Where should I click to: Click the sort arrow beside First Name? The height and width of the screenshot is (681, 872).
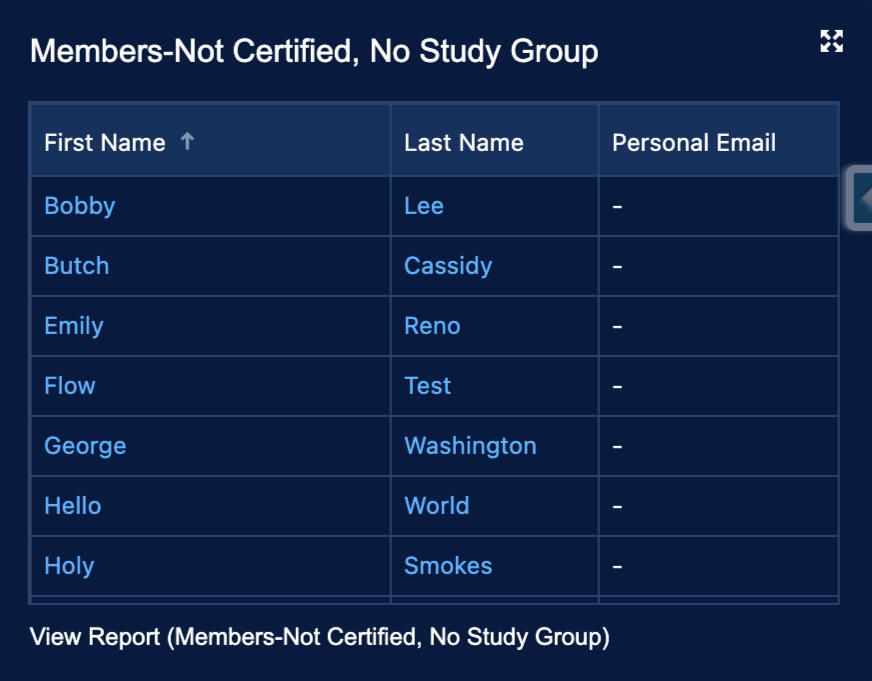tap(187, 142)
